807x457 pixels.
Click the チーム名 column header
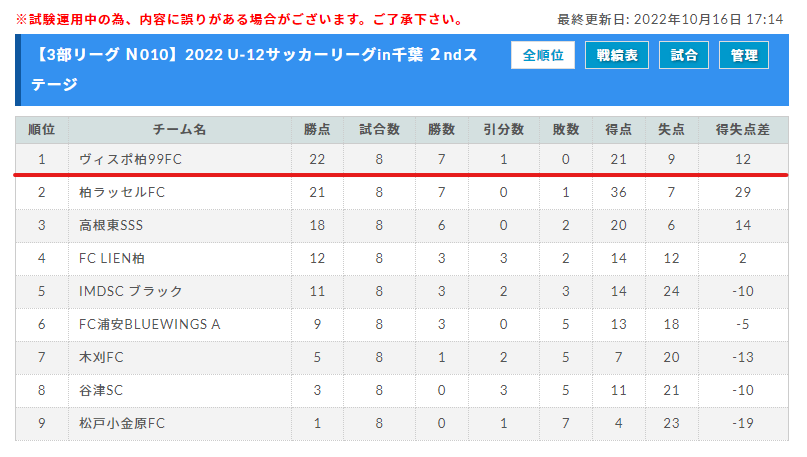(180, 130)
